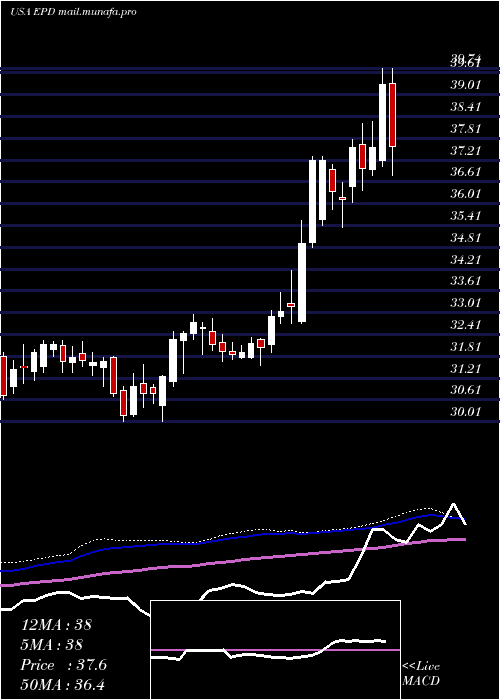Click the 30.01 price axis label
The width and height of the screenshot is (500, 700).
click(465, 412)
